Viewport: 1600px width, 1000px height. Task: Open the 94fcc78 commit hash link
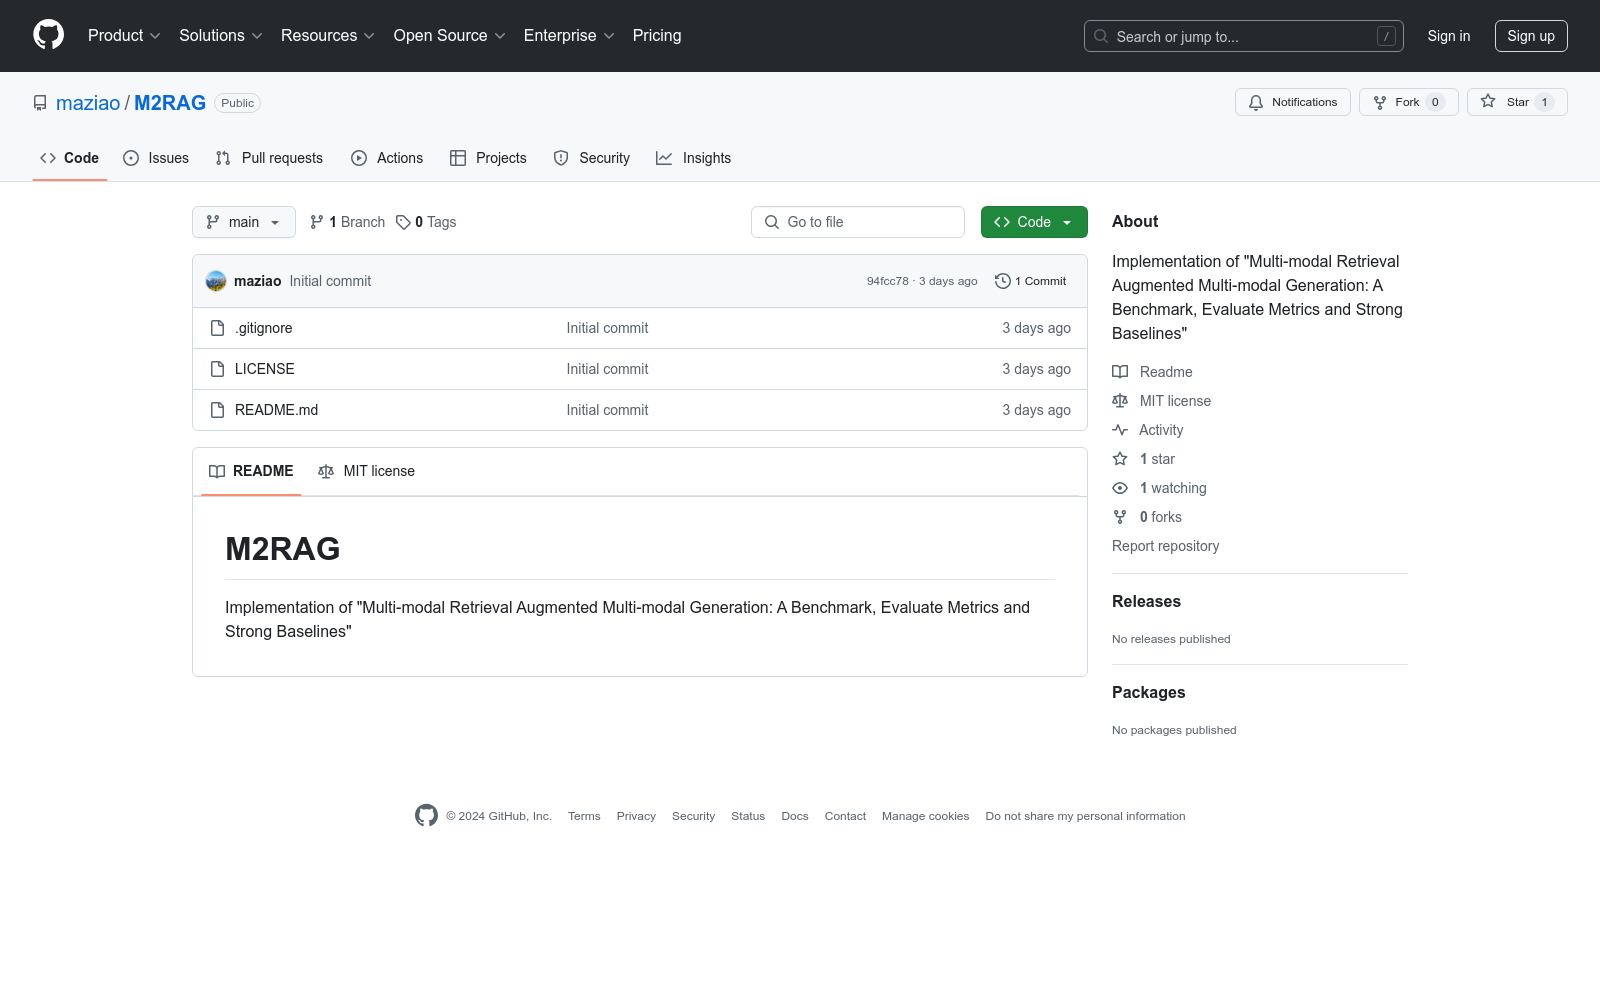click(x=888, y=281)
